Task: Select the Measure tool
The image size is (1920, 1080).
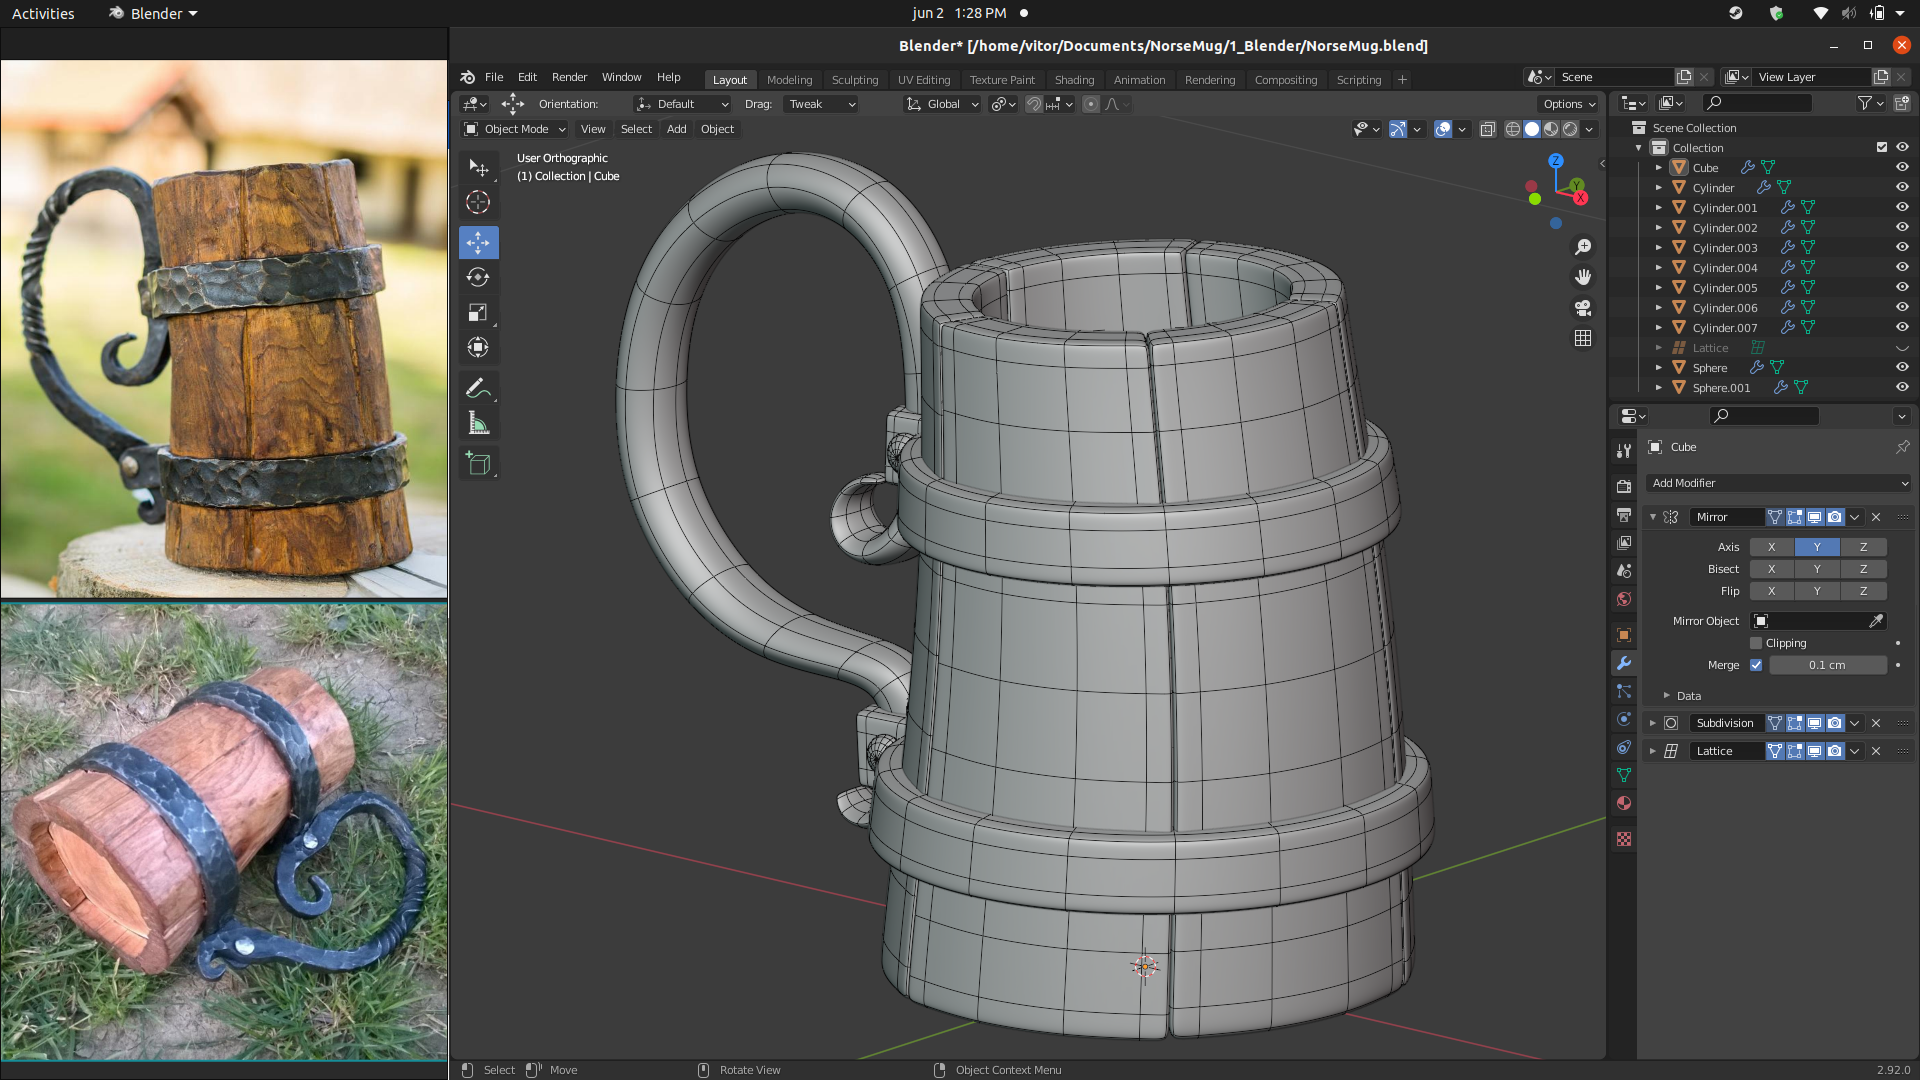Action: coord(478,422)
